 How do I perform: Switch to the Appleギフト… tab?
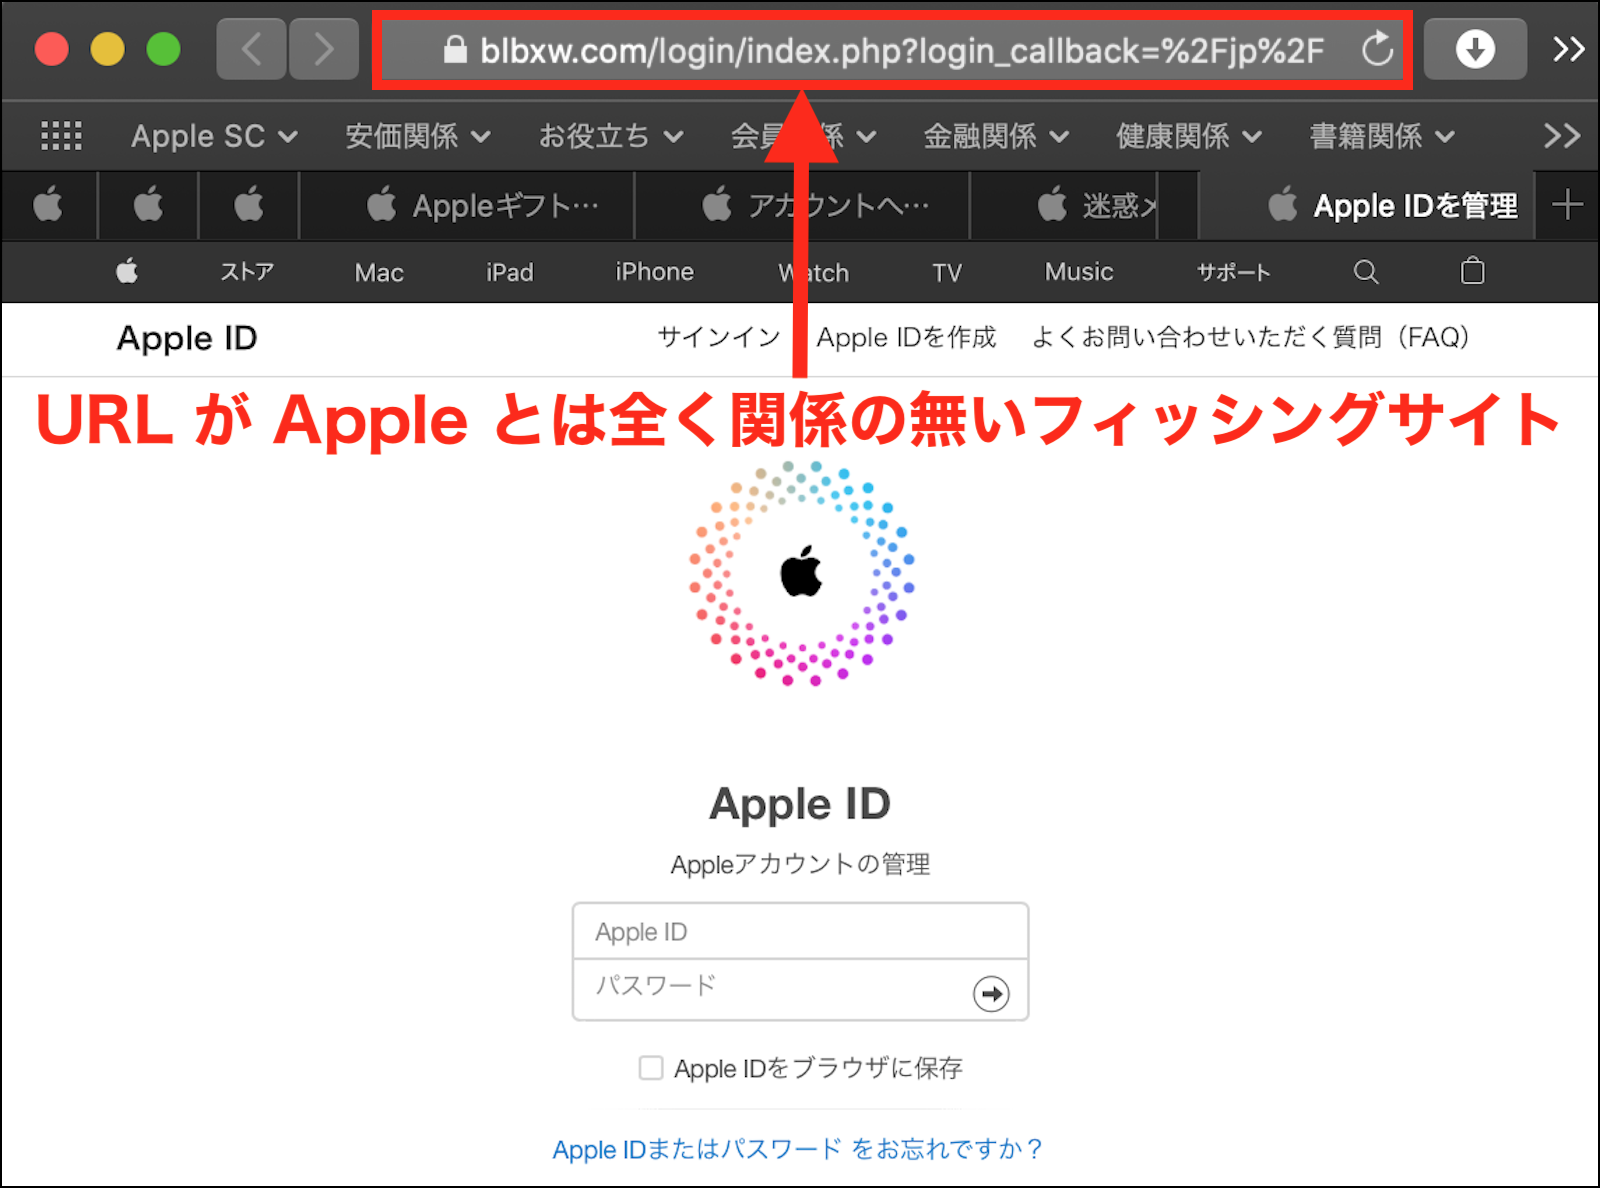(467, 206)
